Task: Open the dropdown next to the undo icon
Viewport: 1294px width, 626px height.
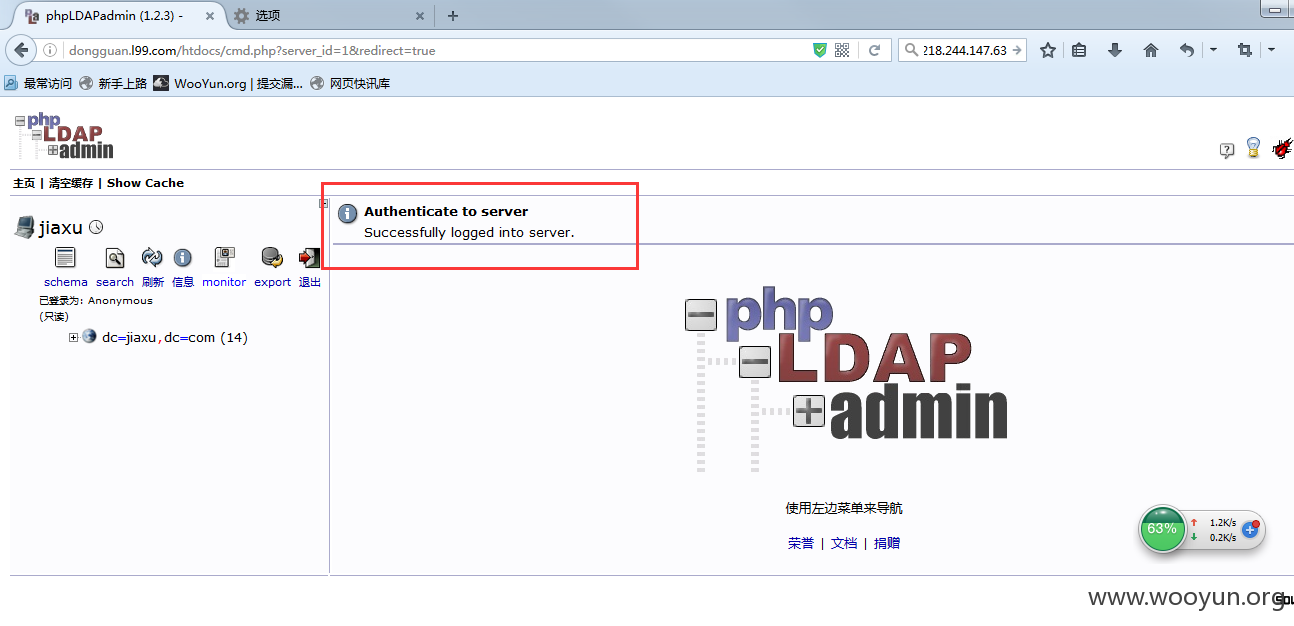Action: coord(1212,50)
